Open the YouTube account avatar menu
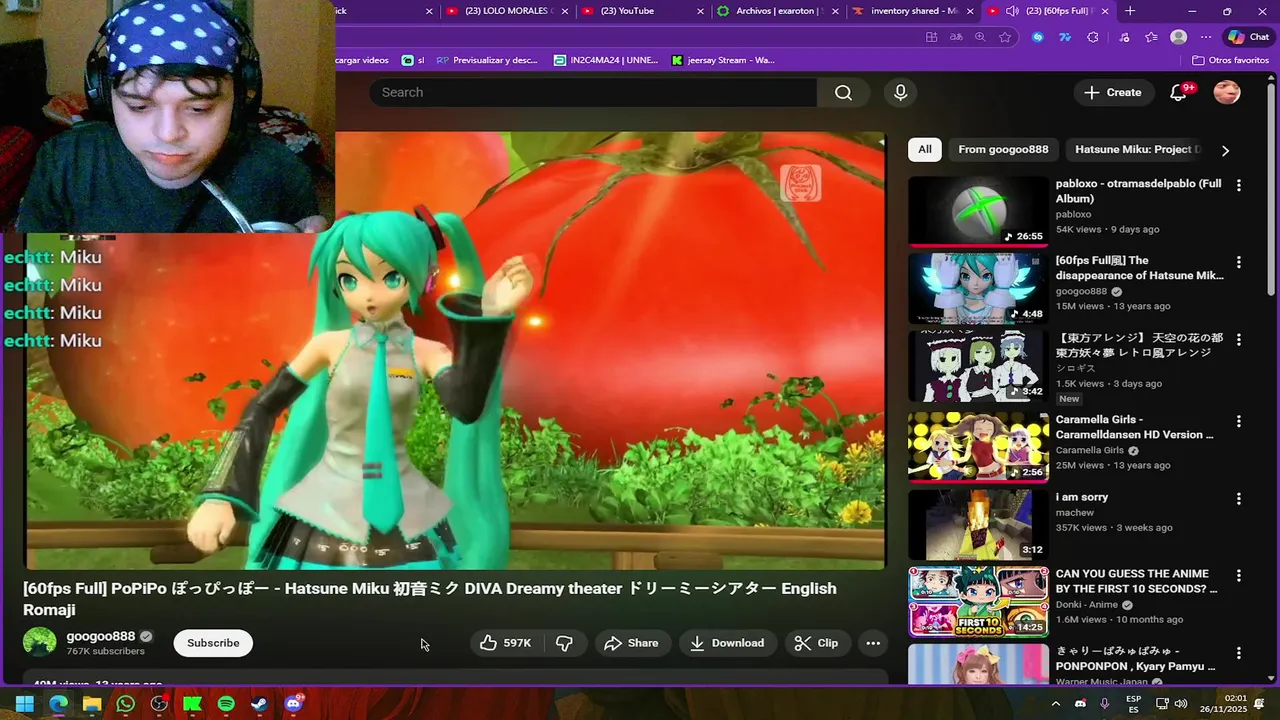 (x=1227, y=92)
